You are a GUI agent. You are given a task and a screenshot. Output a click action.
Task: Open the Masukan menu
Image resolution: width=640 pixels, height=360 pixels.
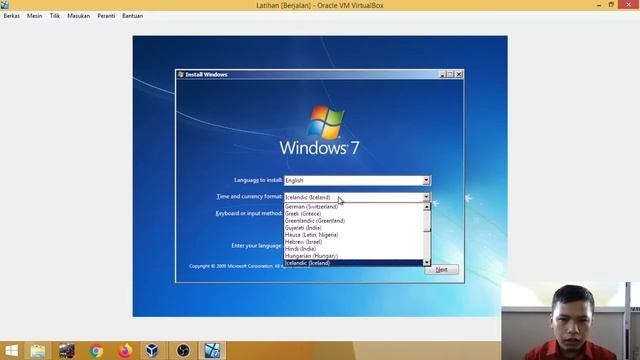click(78, 16)
